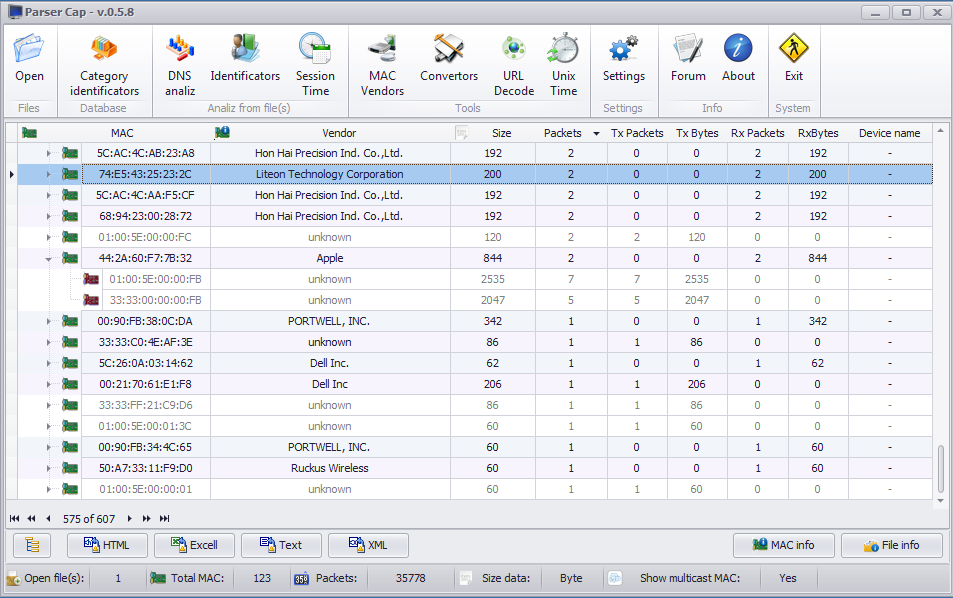Open the Category identificators database
This screenshot has width=953, height=598.
104,60
